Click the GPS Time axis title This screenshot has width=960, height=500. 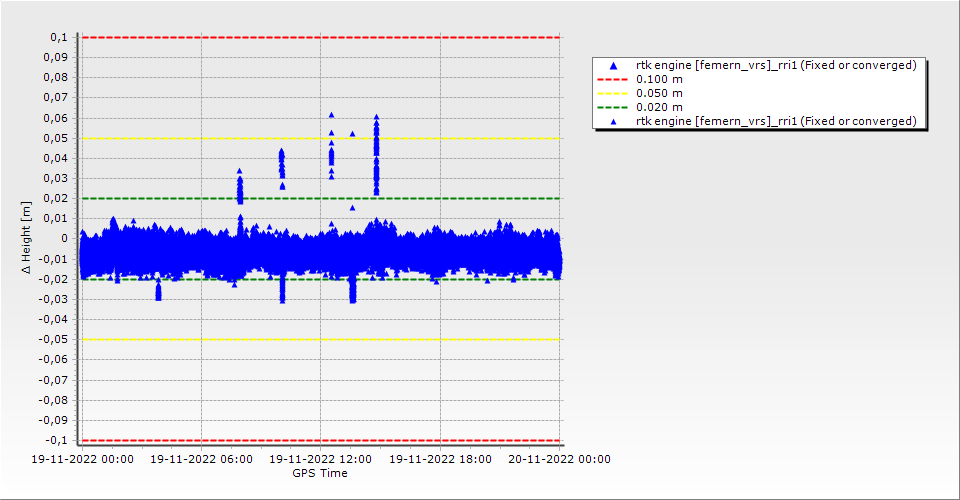320,473
